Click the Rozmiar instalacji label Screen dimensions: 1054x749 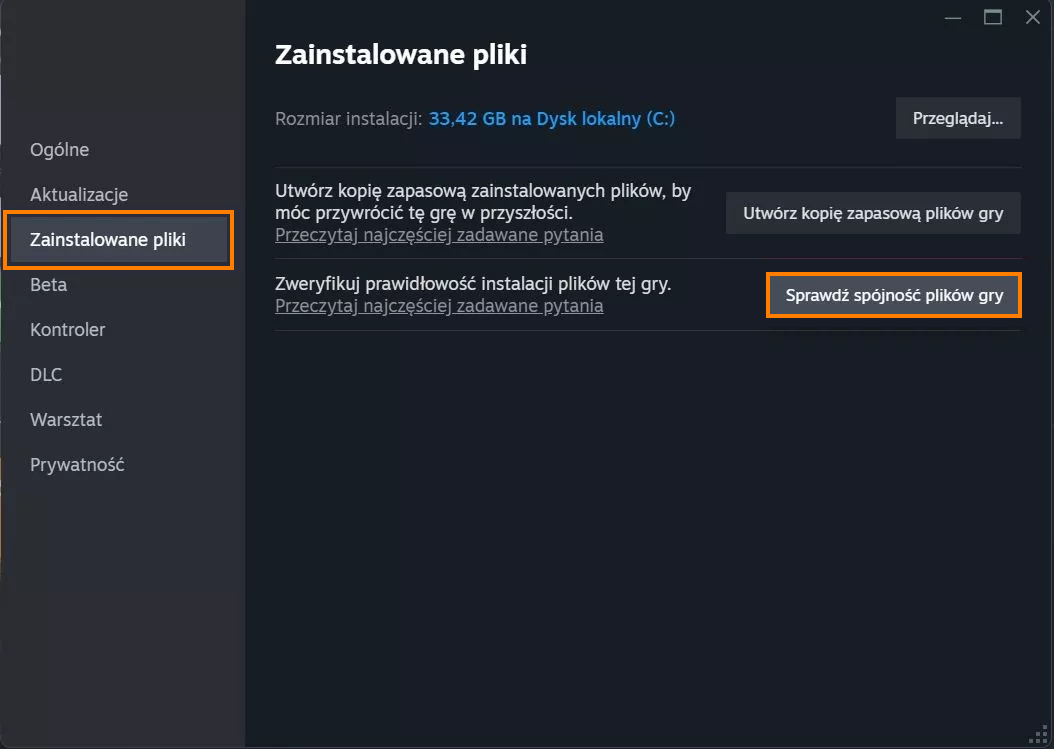coord(348,119)
